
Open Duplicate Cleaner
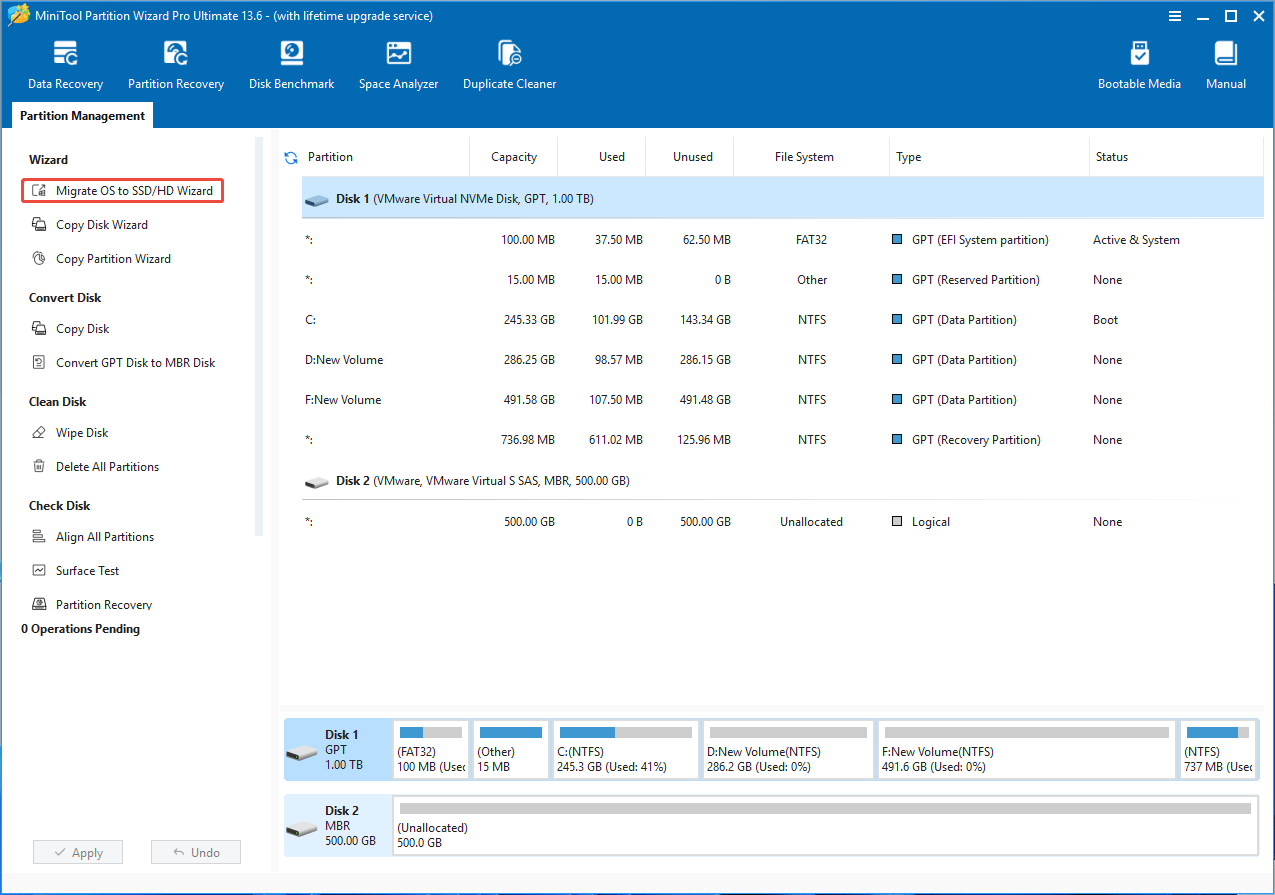[x=509, y=65]
